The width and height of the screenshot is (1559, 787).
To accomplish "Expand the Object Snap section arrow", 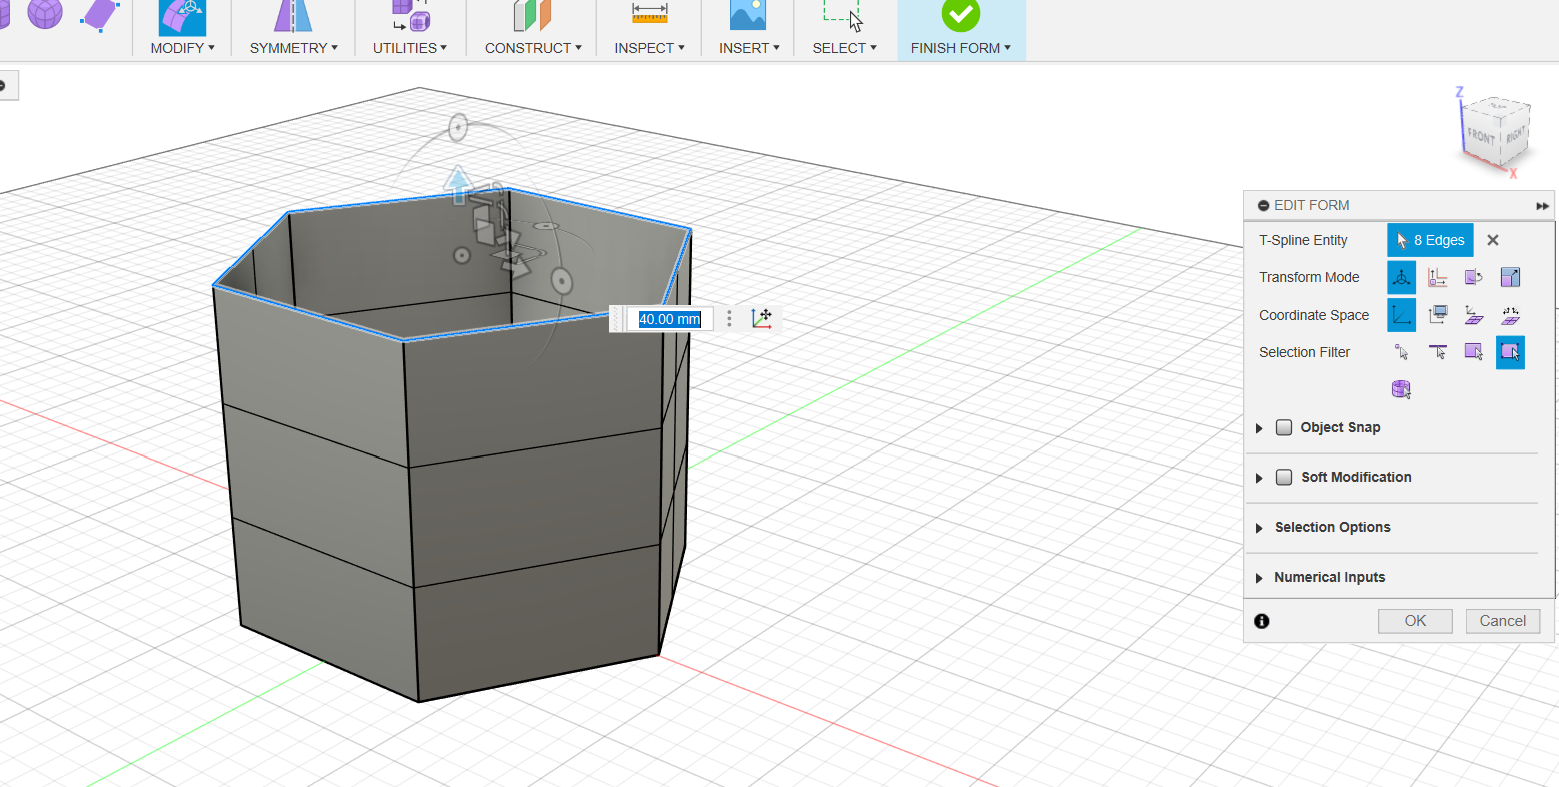I will click(x=1259, y=428).
